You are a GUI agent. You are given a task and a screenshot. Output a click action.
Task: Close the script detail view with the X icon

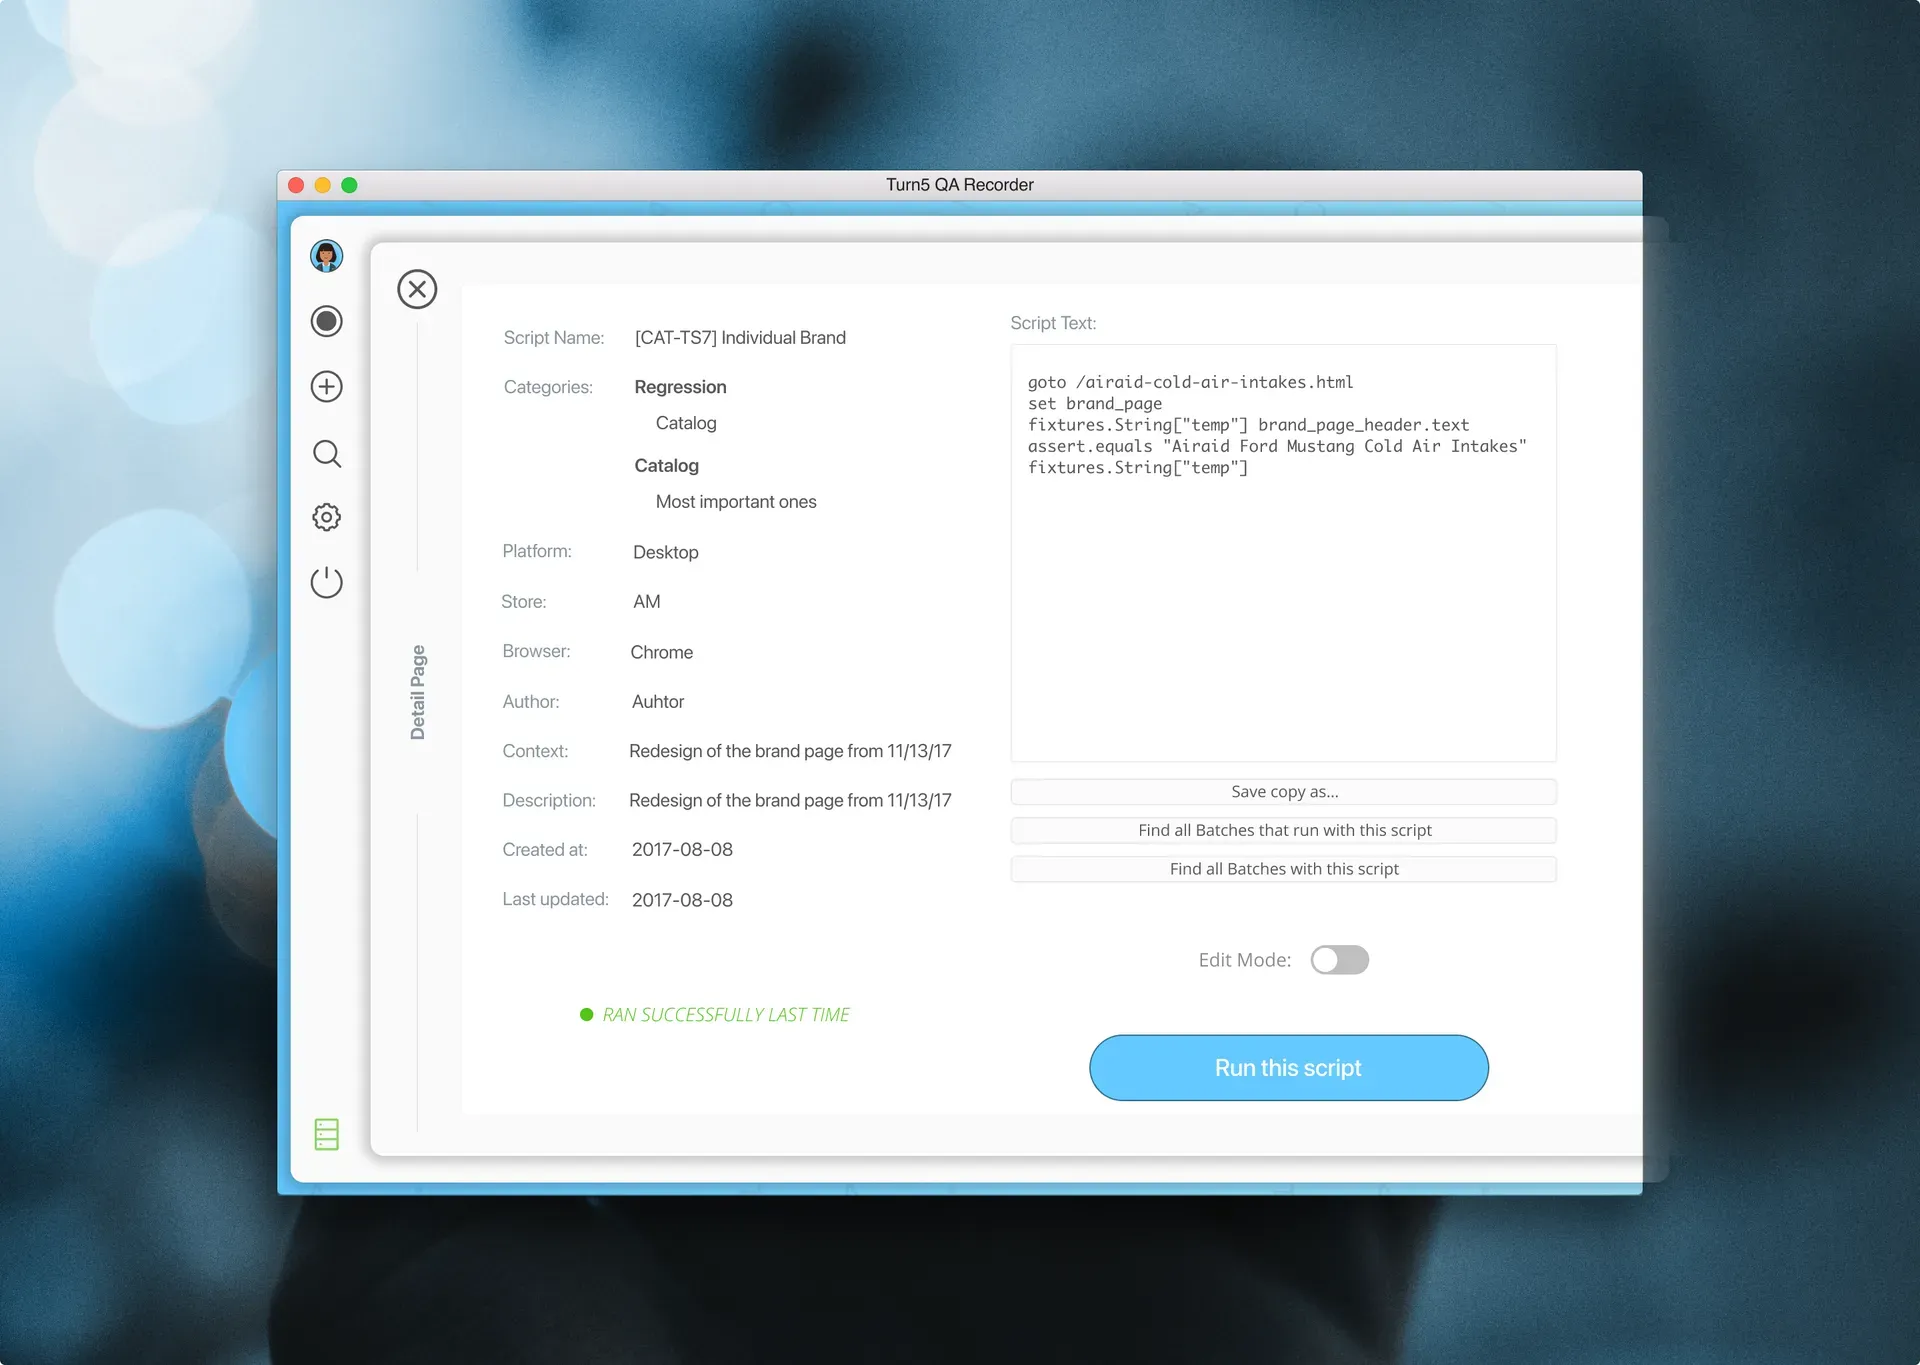pyautogui.click(x=417, y=289)
